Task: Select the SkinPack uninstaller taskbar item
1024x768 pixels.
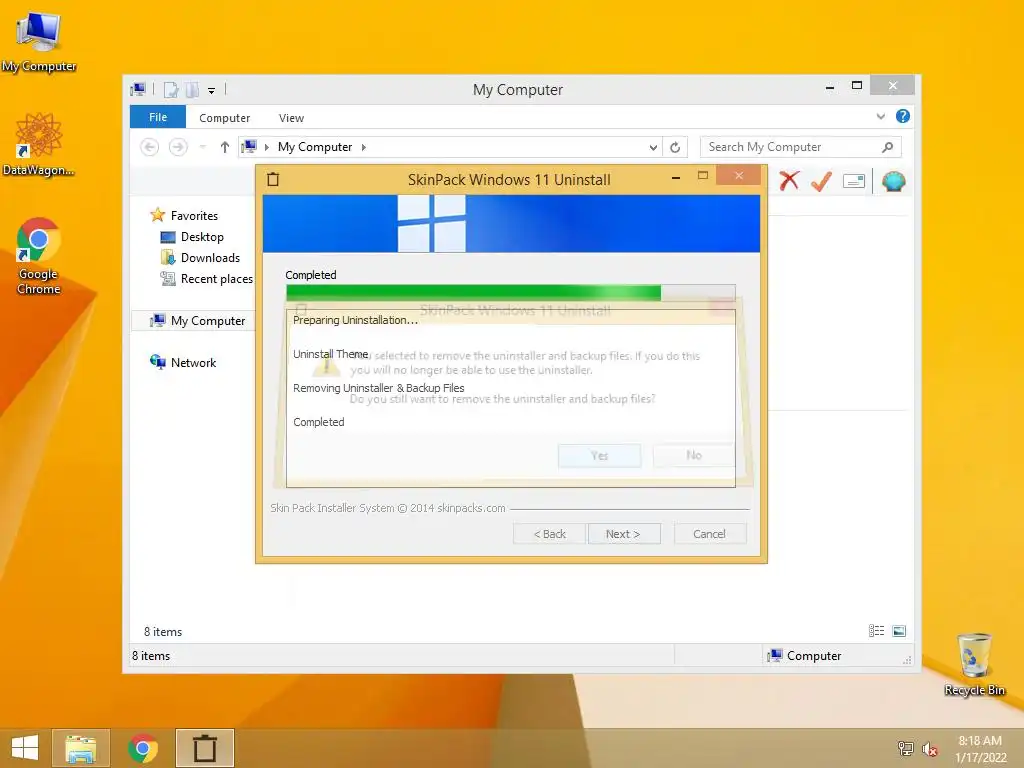Action: 204,748
